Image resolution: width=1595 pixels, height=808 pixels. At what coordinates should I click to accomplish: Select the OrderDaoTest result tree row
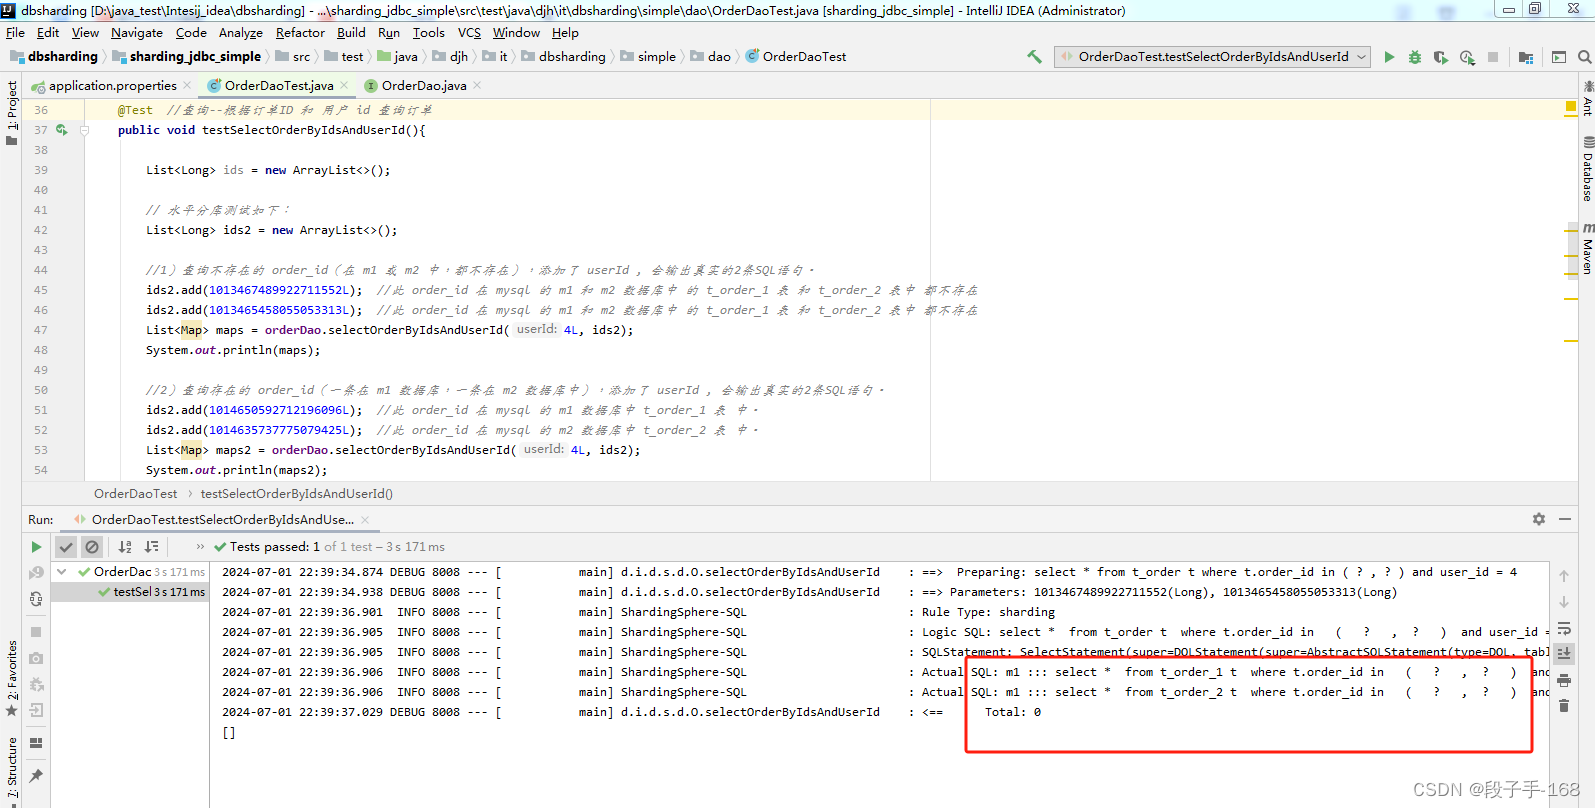coord(130,572)
